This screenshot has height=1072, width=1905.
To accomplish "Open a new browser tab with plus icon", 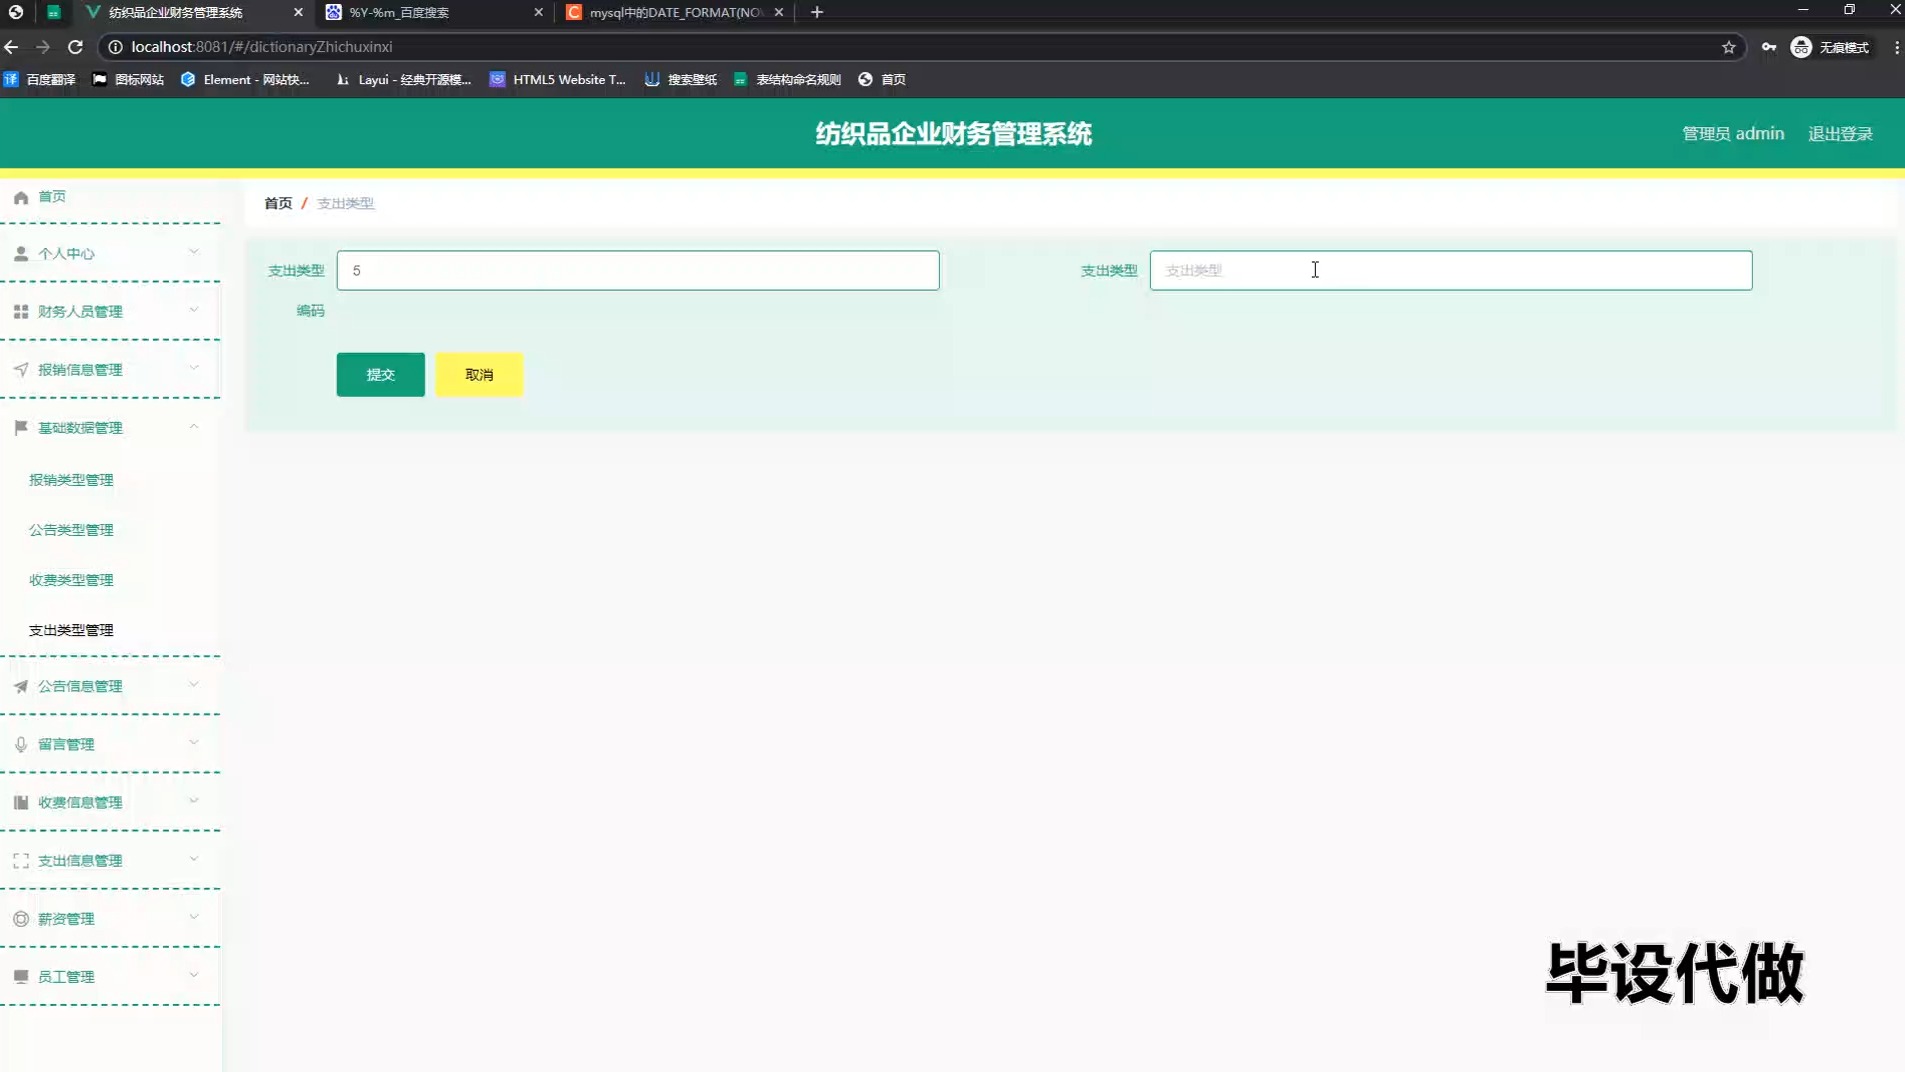I will (817, 12).
